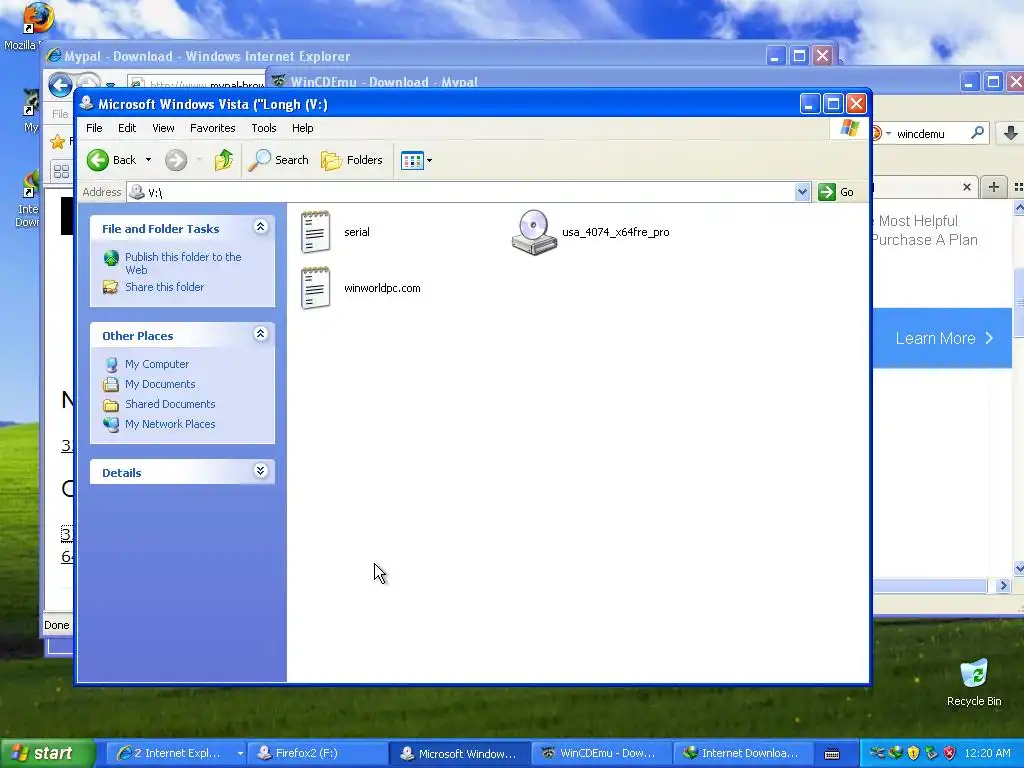
Task: Click the yellow security shield tray icon
Action: (x=914, y=753)
